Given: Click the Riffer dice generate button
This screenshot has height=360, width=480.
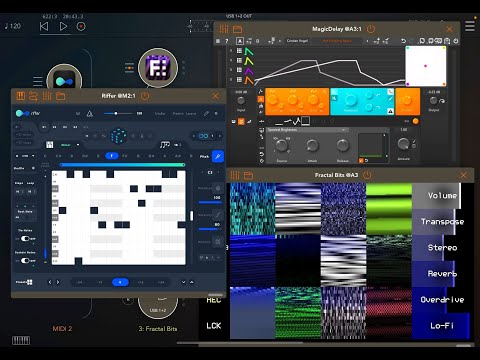Looking at the screenshot, I should pos(118,136).
